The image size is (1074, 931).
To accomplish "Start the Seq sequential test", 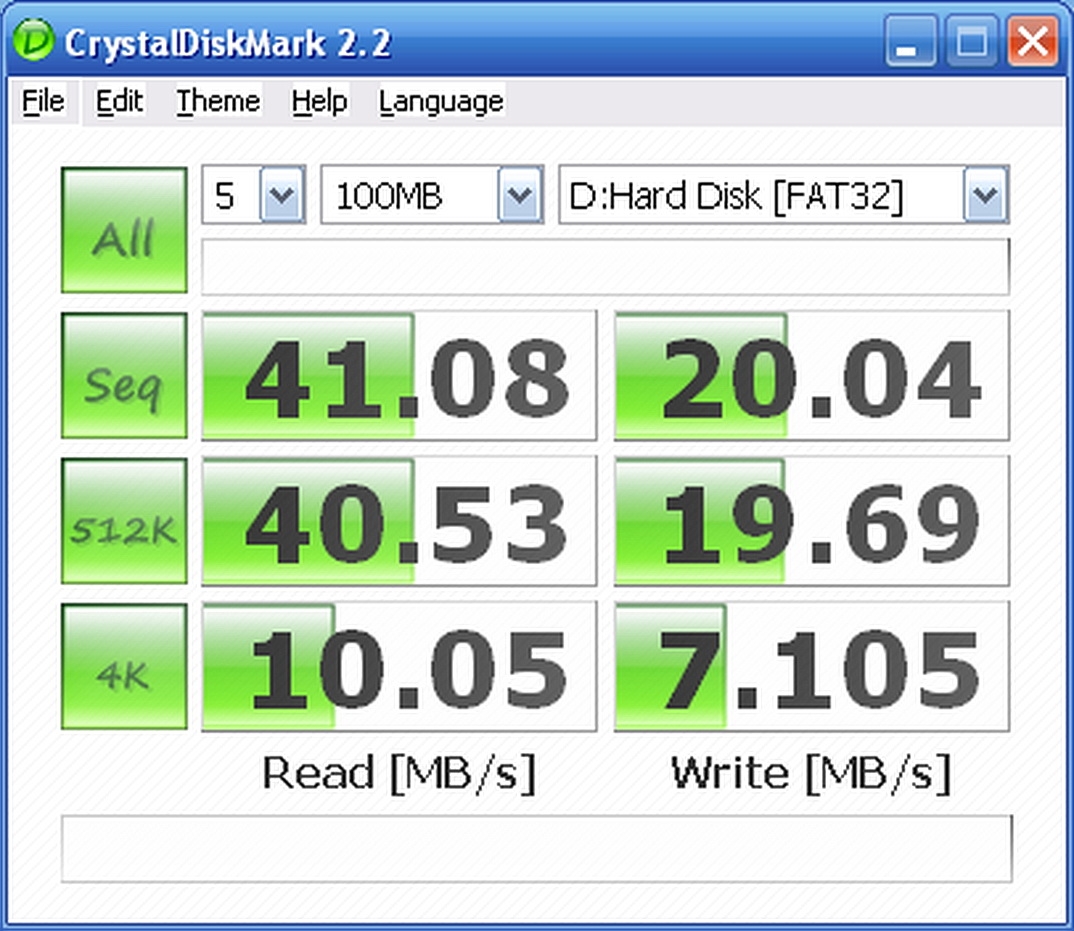I will 124,375.
